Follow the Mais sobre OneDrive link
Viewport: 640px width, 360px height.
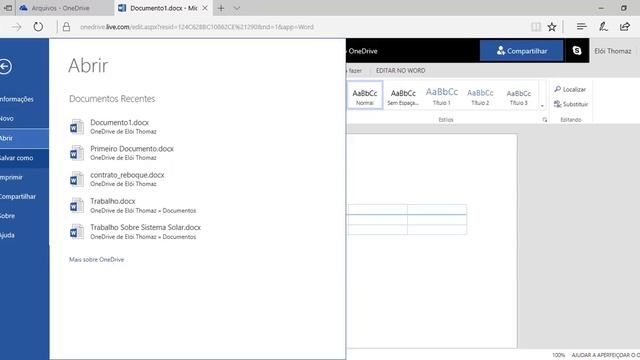[x=96, y=260]
